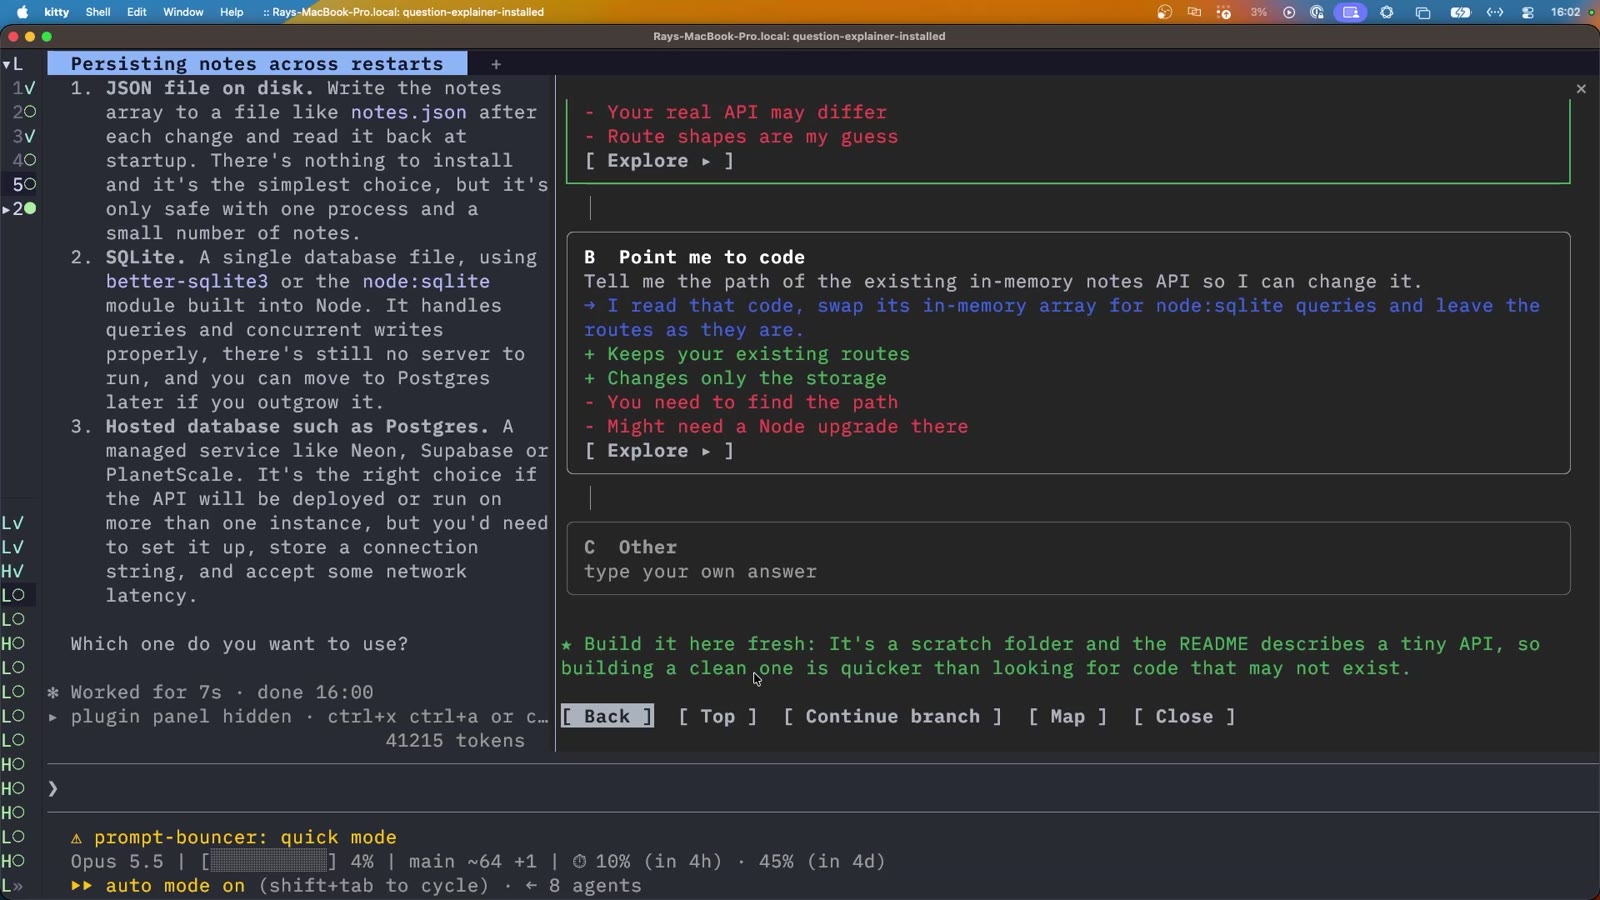
Task: Click the overlapping windows icon in menu bar
Action: click(x=1423, y=12)
